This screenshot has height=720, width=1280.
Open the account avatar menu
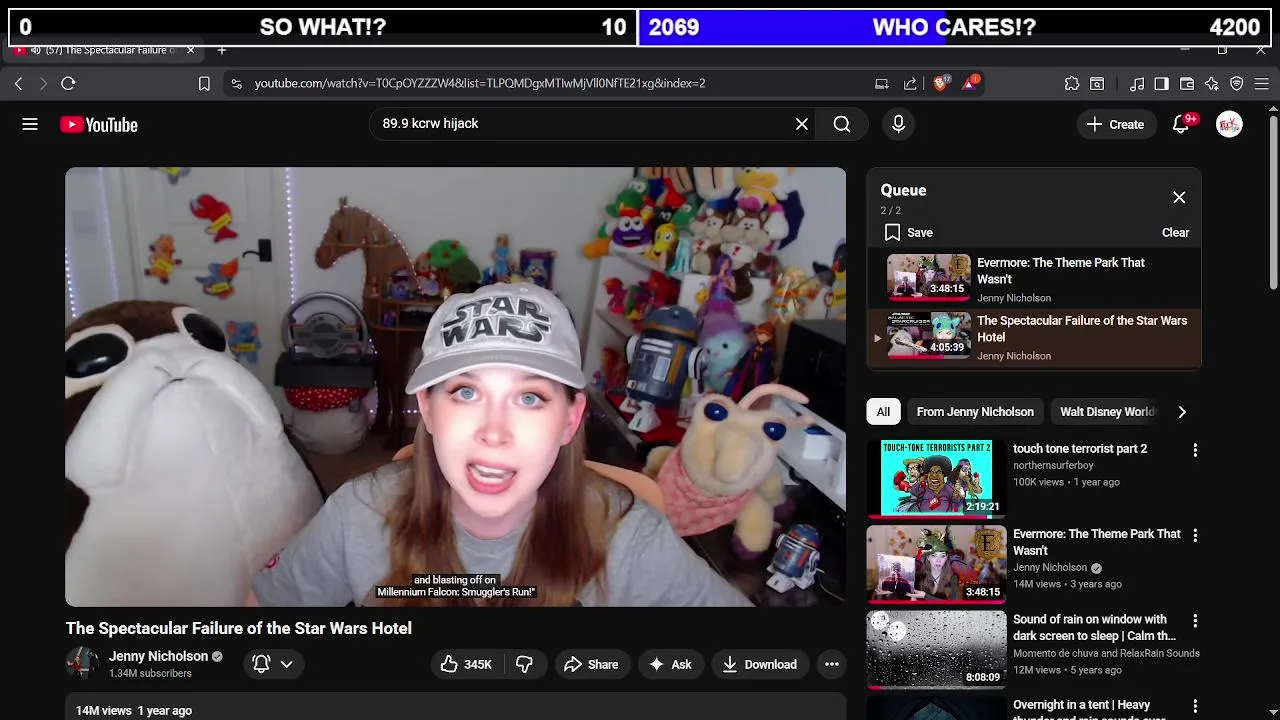pyautogui.click(x=1229, y=124)
